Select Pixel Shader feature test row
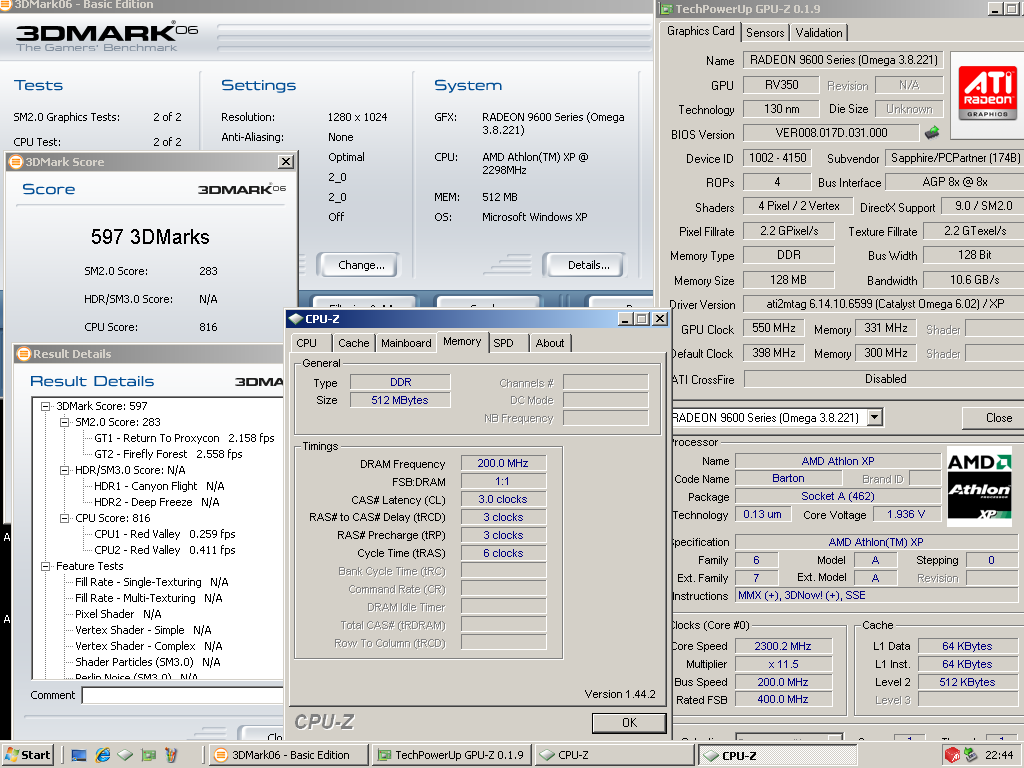 pos(118,614)
